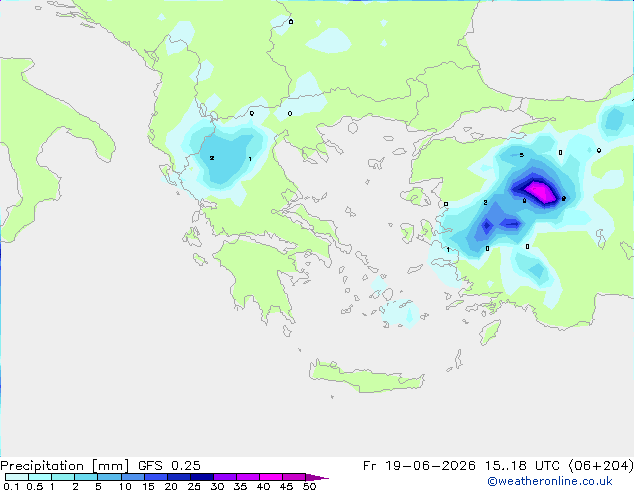Select the 0.5–1 mm legend color box
The height and width of the screenshot is (490, 634).
pyautogui.click(x=40, y=477)
